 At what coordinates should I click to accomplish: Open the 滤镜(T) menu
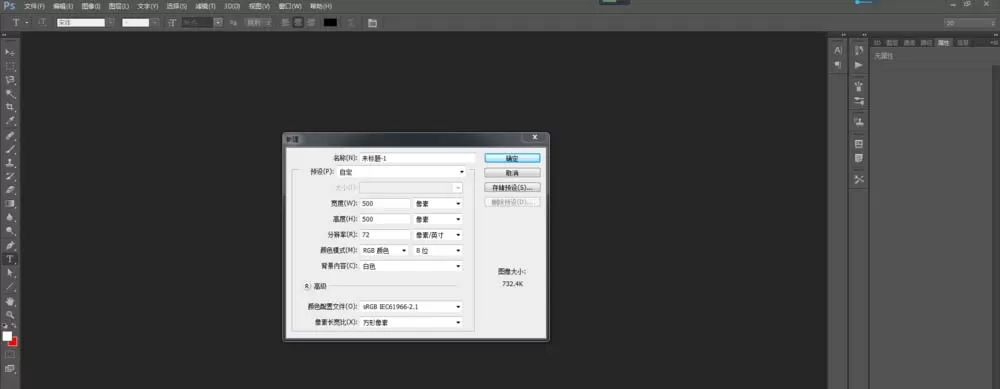pyautogui.click(x=204, y=6)
